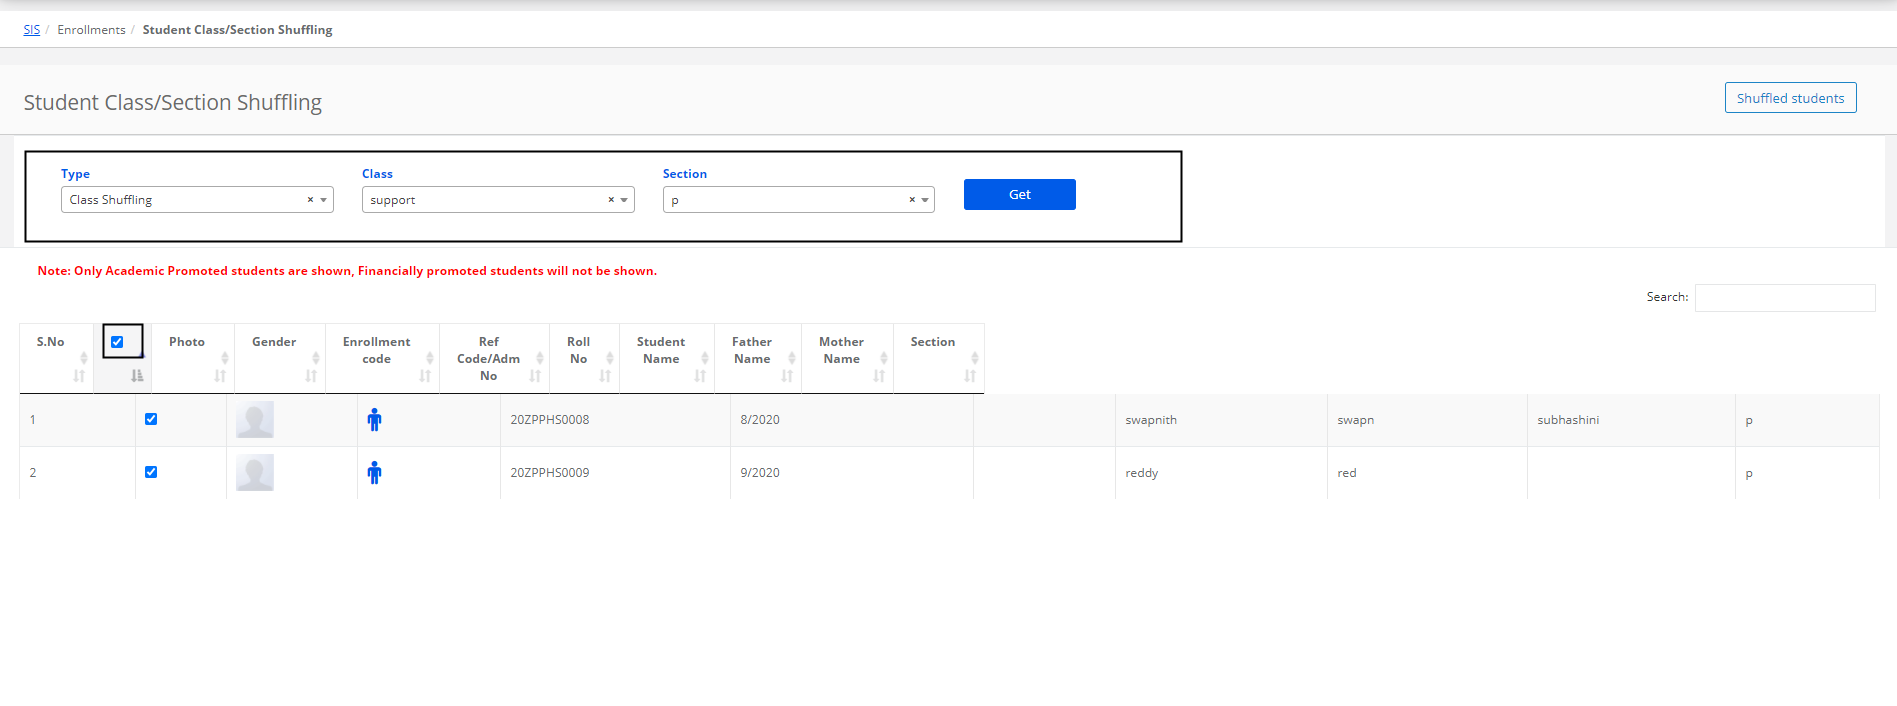This screenshot has height=706, width=1897.
Task: Click student name reddy
Action: coord(1141,473)
